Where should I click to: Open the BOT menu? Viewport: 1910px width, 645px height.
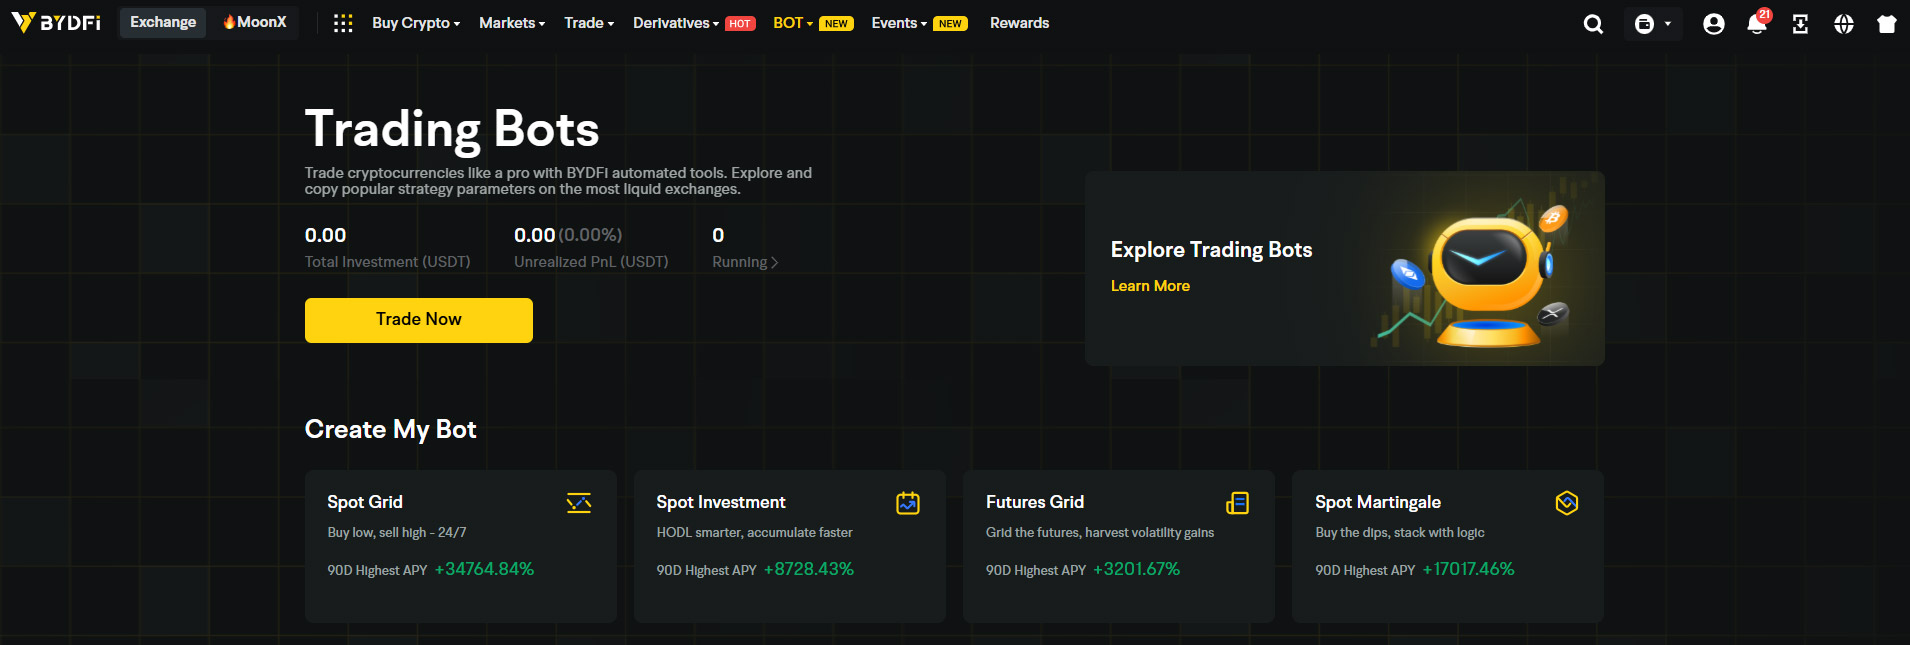(792, 23)
